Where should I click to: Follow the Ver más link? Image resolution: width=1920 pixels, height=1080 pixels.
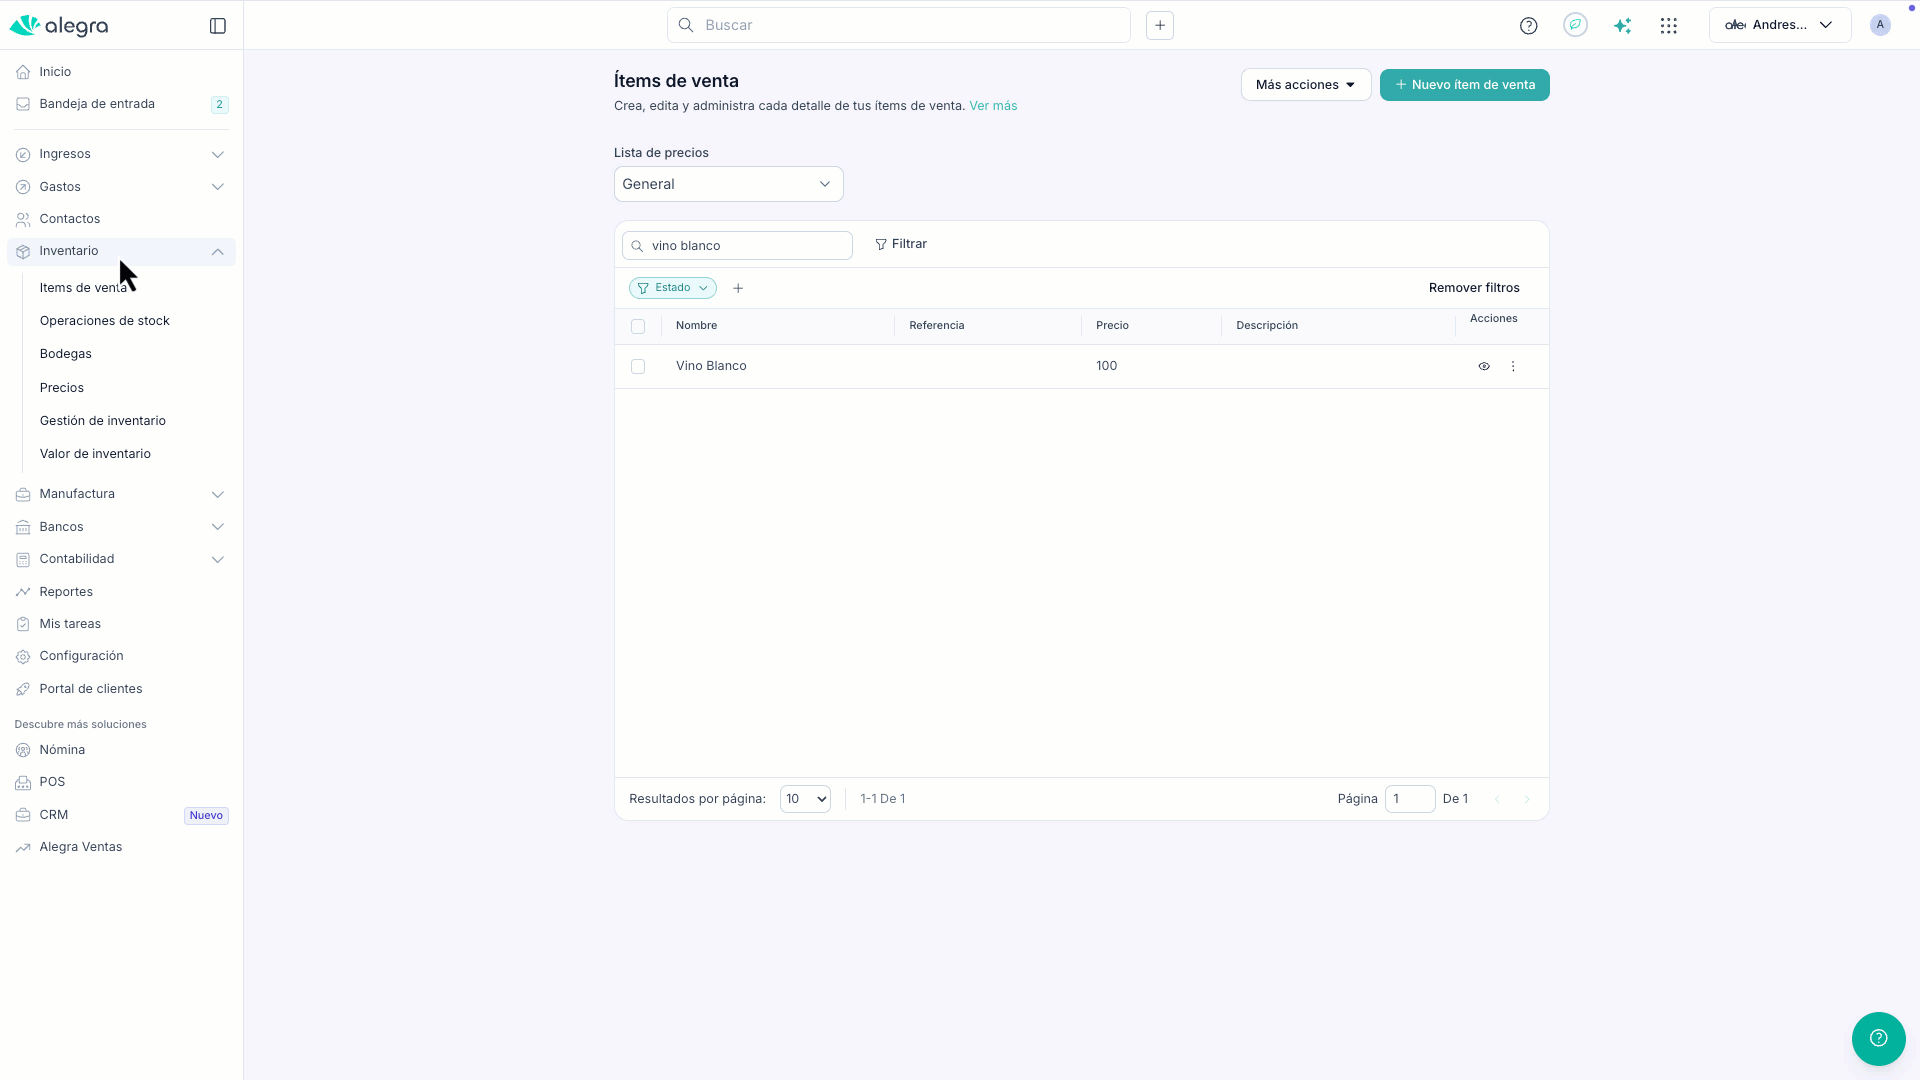point(993,106)
